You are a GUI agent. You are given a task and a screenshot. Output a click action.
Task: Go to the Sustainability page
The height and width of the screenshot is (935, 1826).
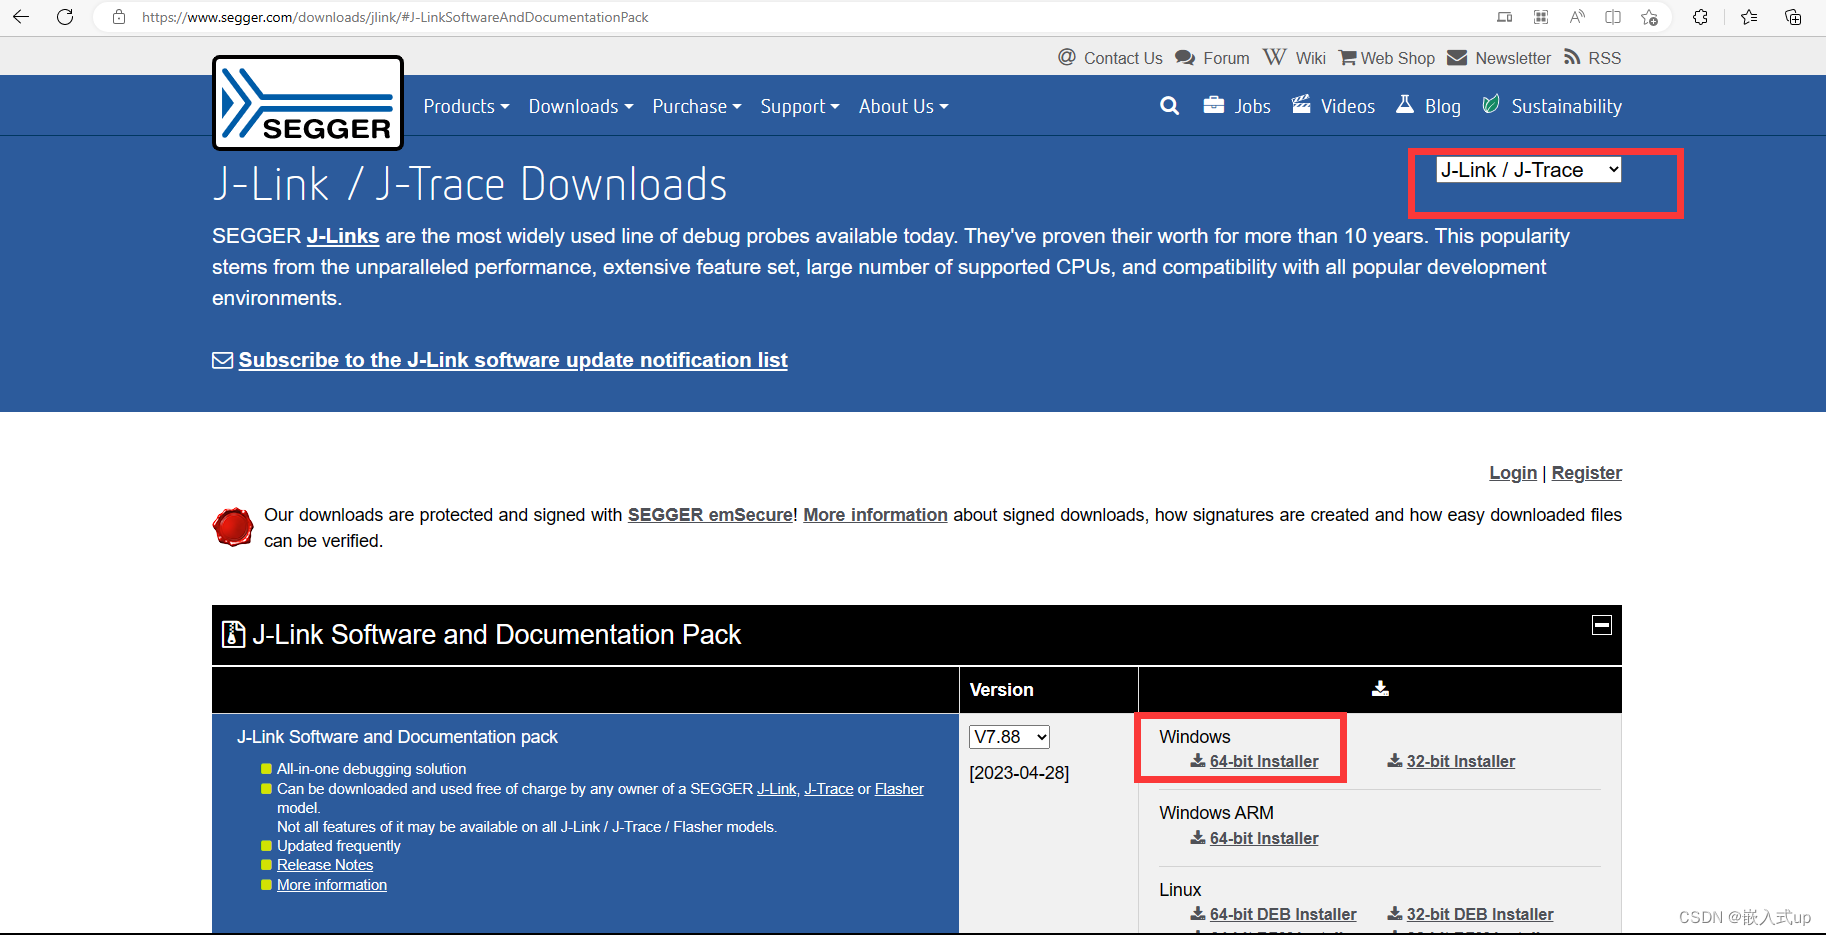tap(1552, 106)
